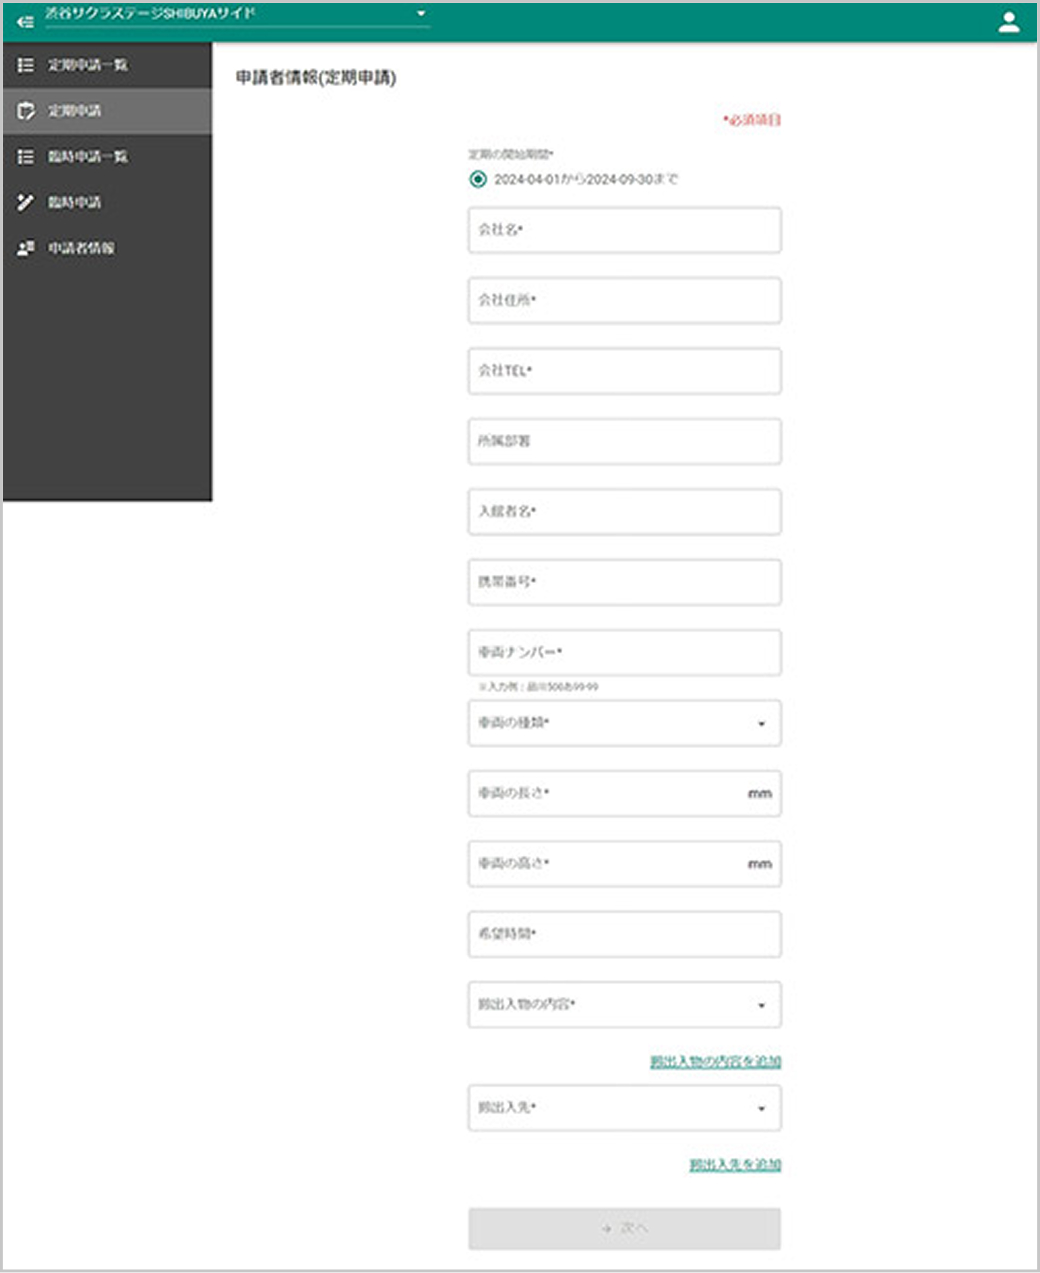This screenshot has height=1273, width=1040.
Task: Click the 定期申請一覧 list icon in sidebar
Action: [x=26, y=65]
